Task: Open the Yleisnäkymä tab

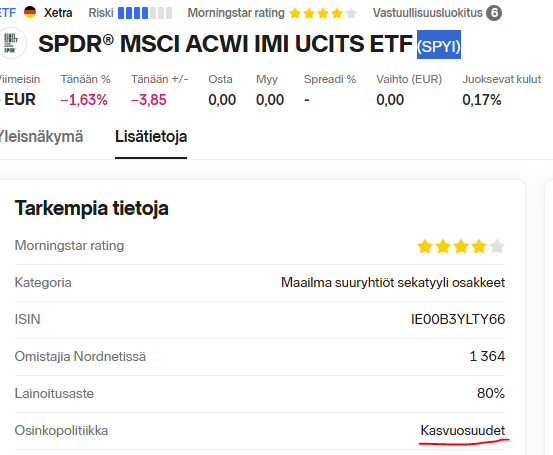Action: pyautogui.click(x=41, y=137)
